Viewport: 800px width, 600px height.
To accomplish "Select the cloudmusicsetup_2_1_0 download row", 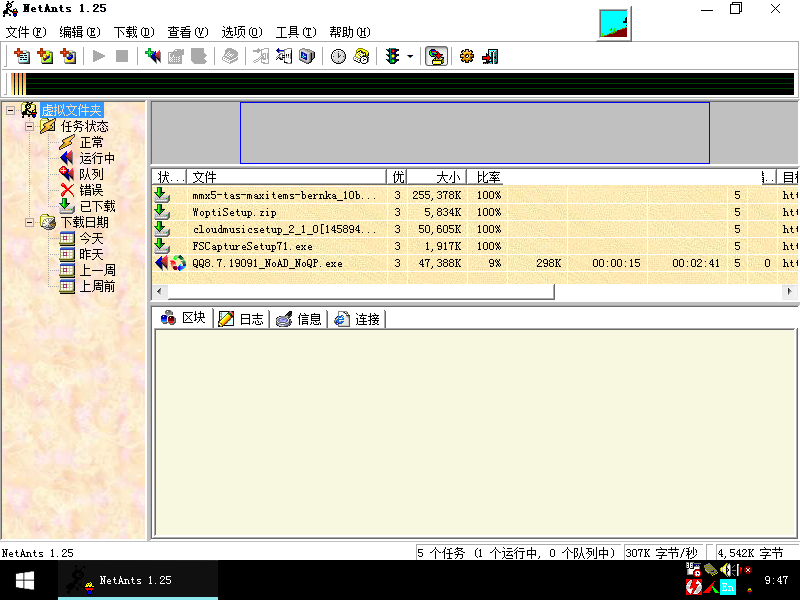I will 475,229.
